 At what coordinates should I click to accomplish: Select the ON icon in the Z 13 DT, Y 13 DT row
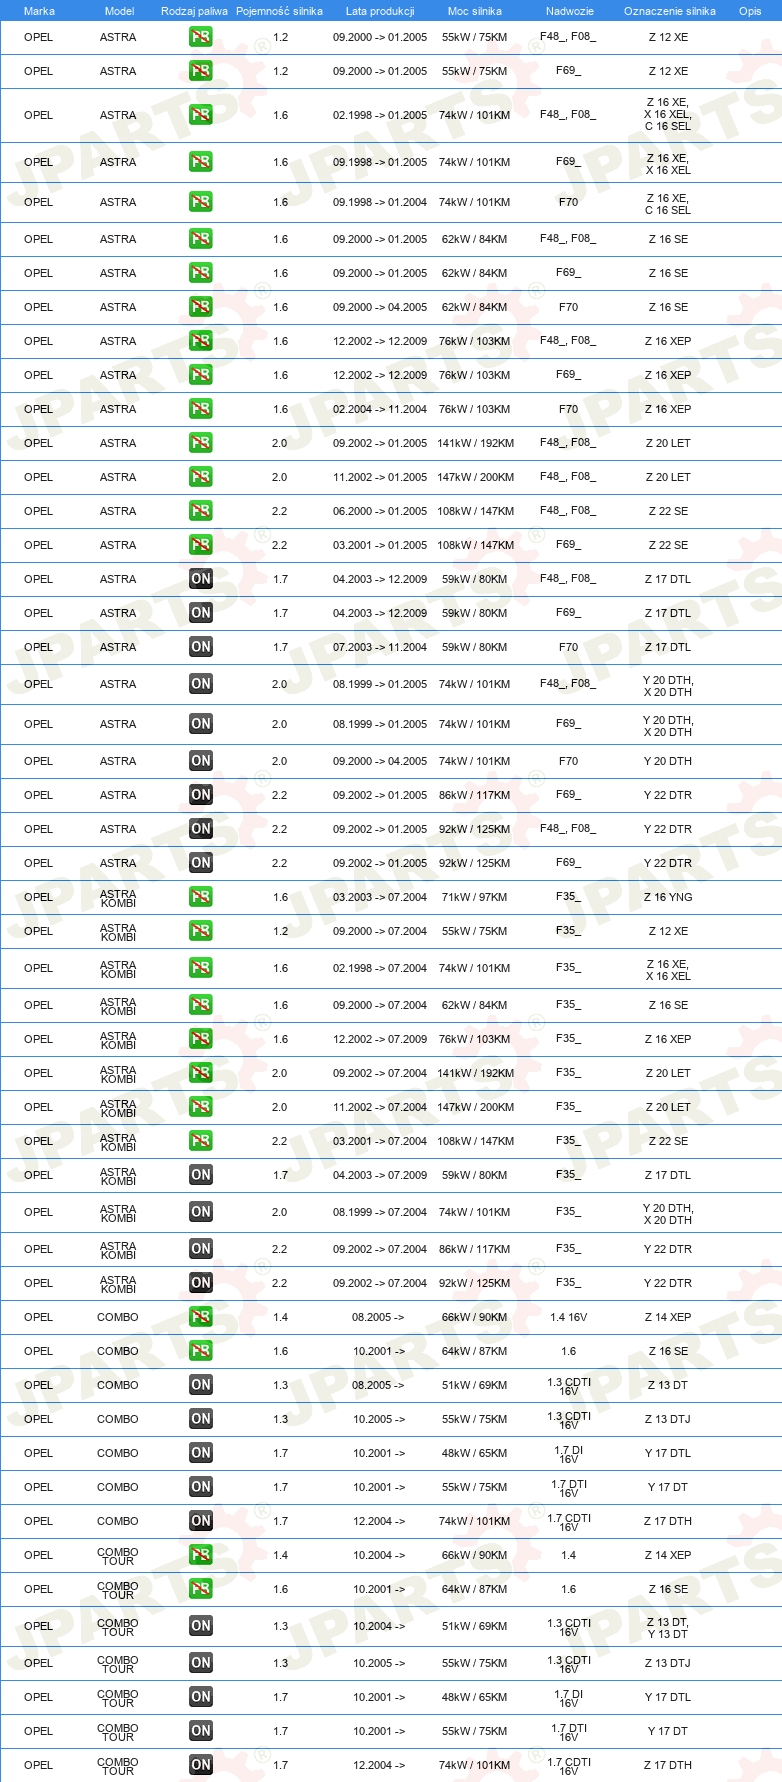pyautogui.click(x=201, y=1626)
